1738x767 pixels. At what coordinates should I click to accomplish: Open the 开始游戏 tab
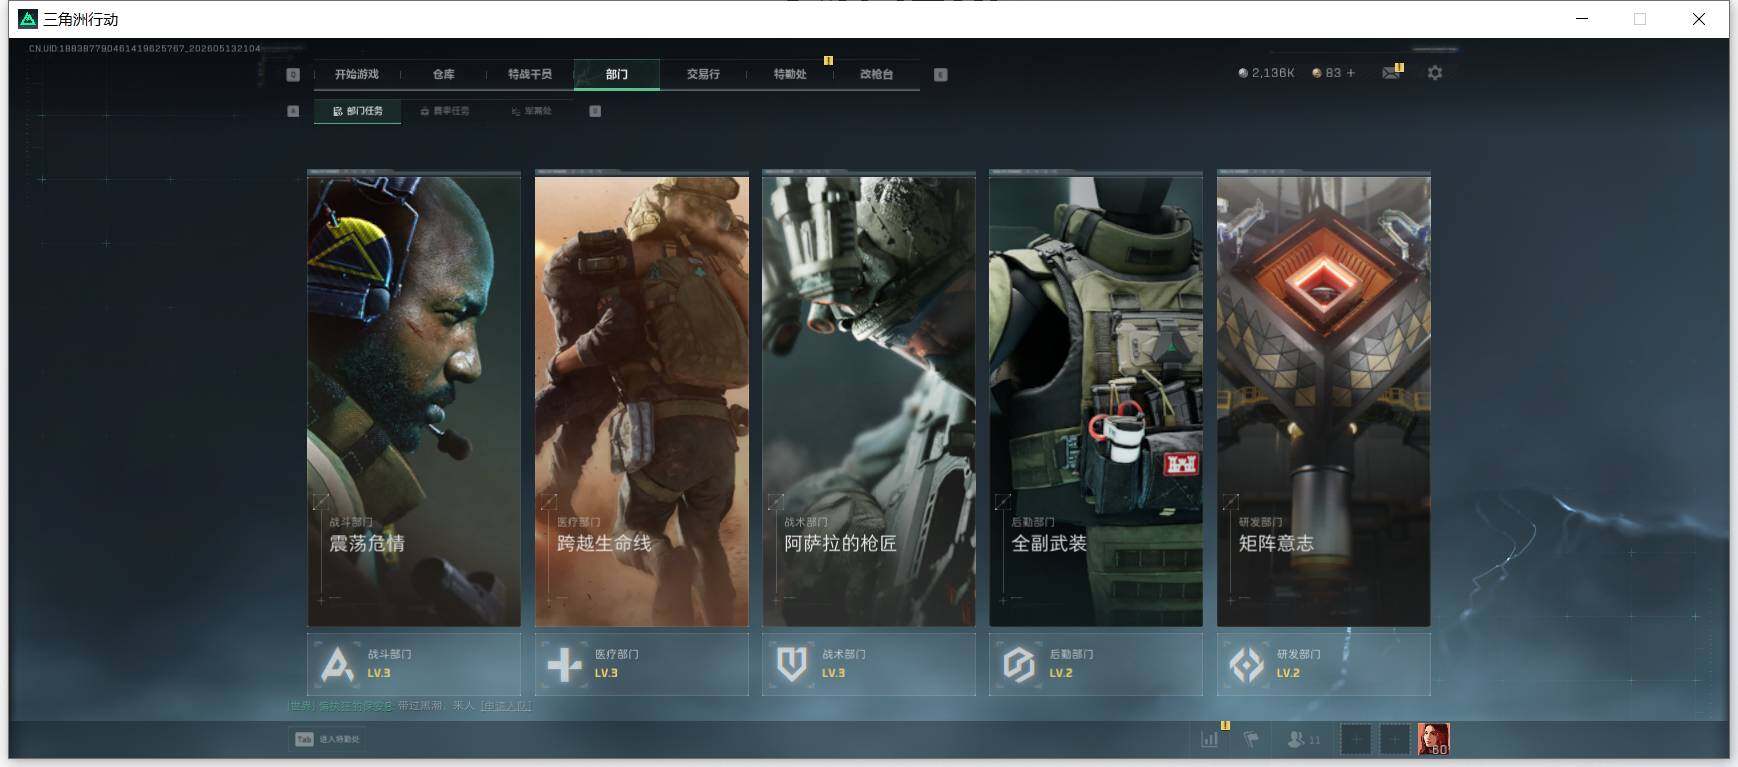356,74
